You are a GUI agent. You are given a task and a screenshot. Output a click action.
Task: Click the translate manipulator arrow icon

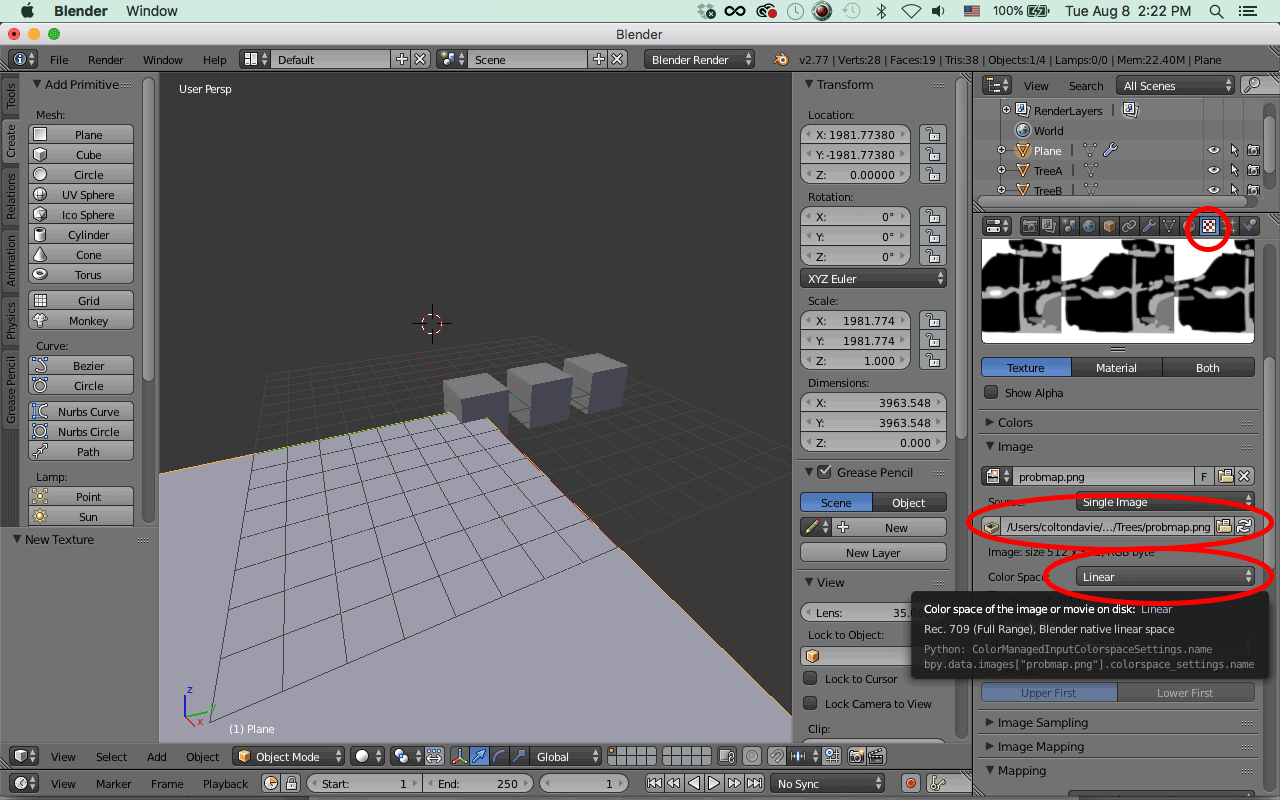[478, 757]
